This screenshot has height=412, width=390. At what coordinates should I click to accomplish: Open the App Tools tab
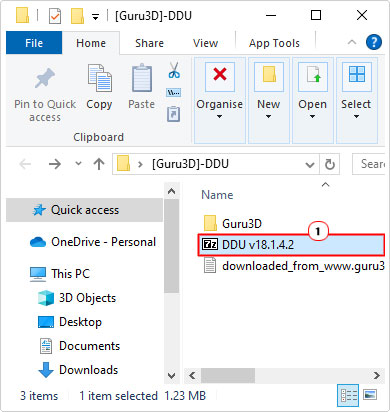click(274, 43)
